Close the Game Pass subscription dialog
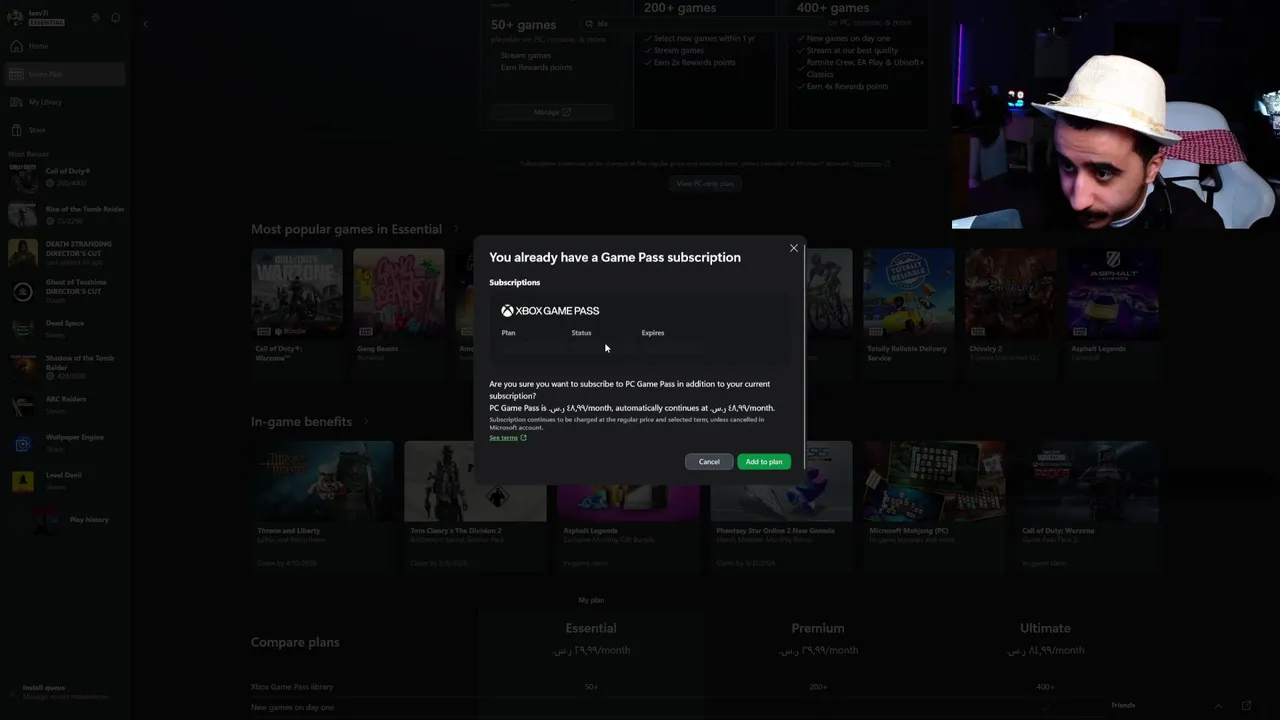Screen dimensions: 1280x720 pos(794,248)
